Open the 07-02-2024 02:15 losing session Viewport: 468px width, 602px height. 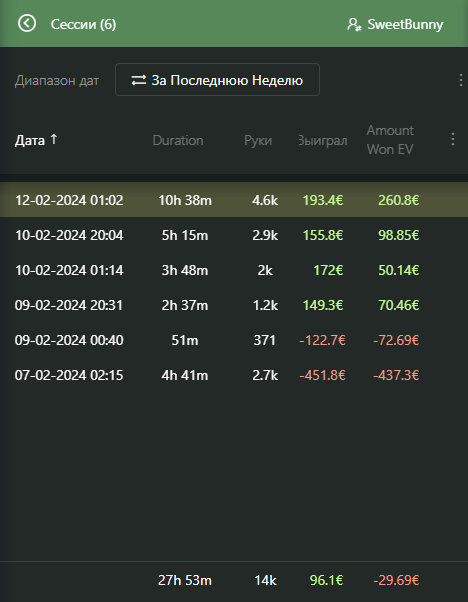point(234,375)
